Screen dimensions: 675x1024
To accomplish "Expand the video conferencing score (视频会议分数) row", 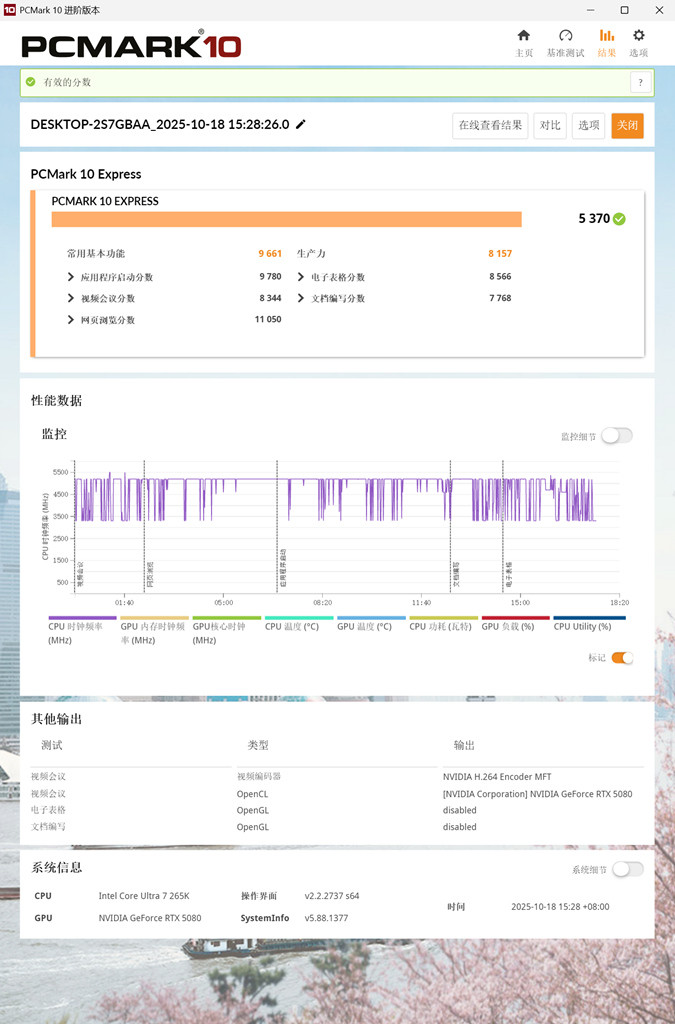I will click(x=71, y=298).
